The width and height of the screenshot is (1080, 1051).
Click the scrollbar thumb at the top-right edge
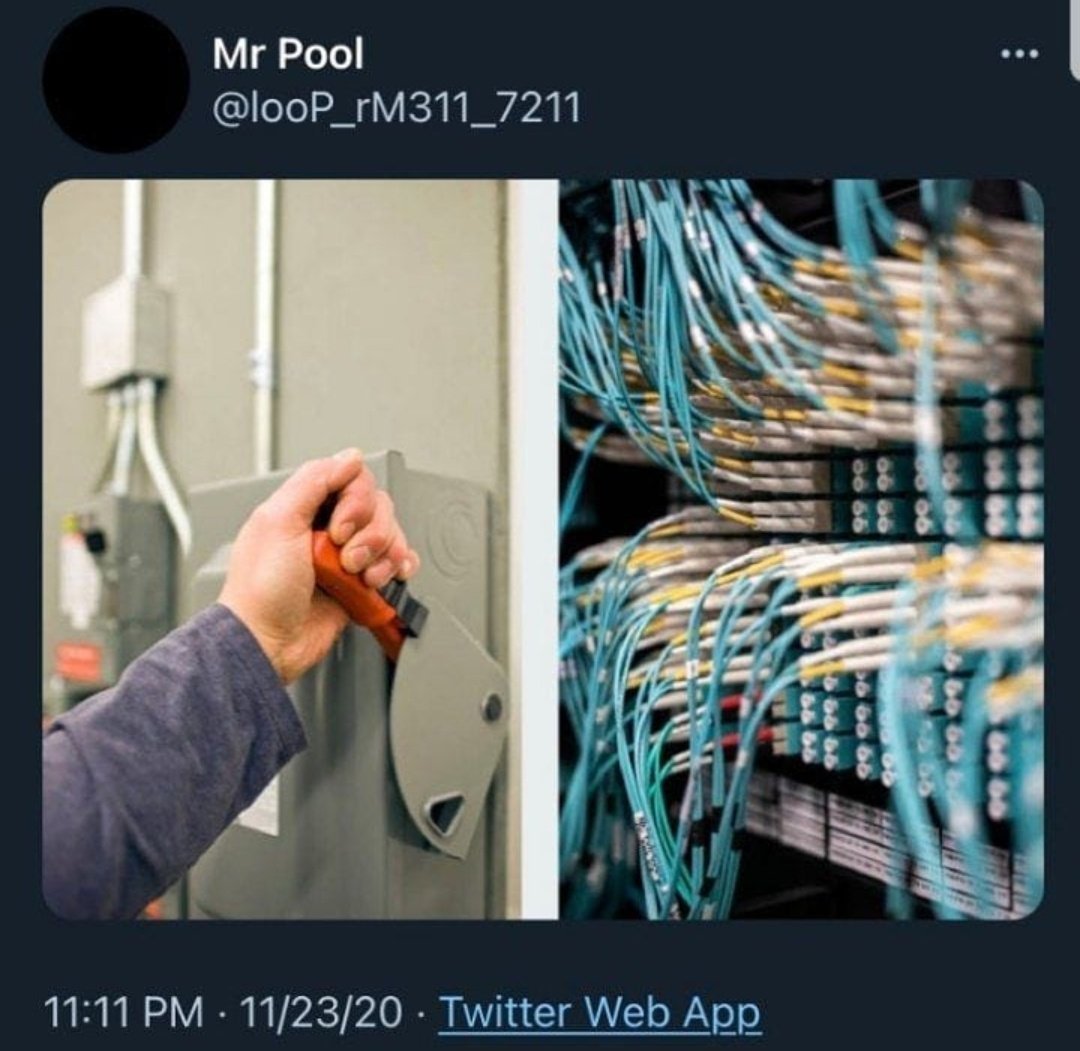coord(1075,40)
